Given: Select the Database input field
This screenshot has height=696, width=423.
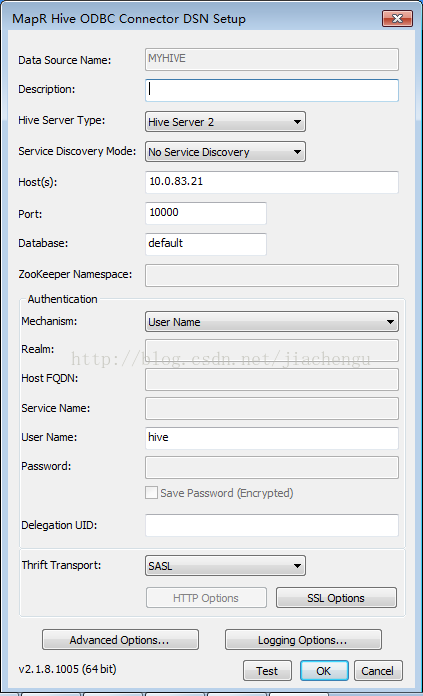Looking at the screenshot, I should pos(206,244).
